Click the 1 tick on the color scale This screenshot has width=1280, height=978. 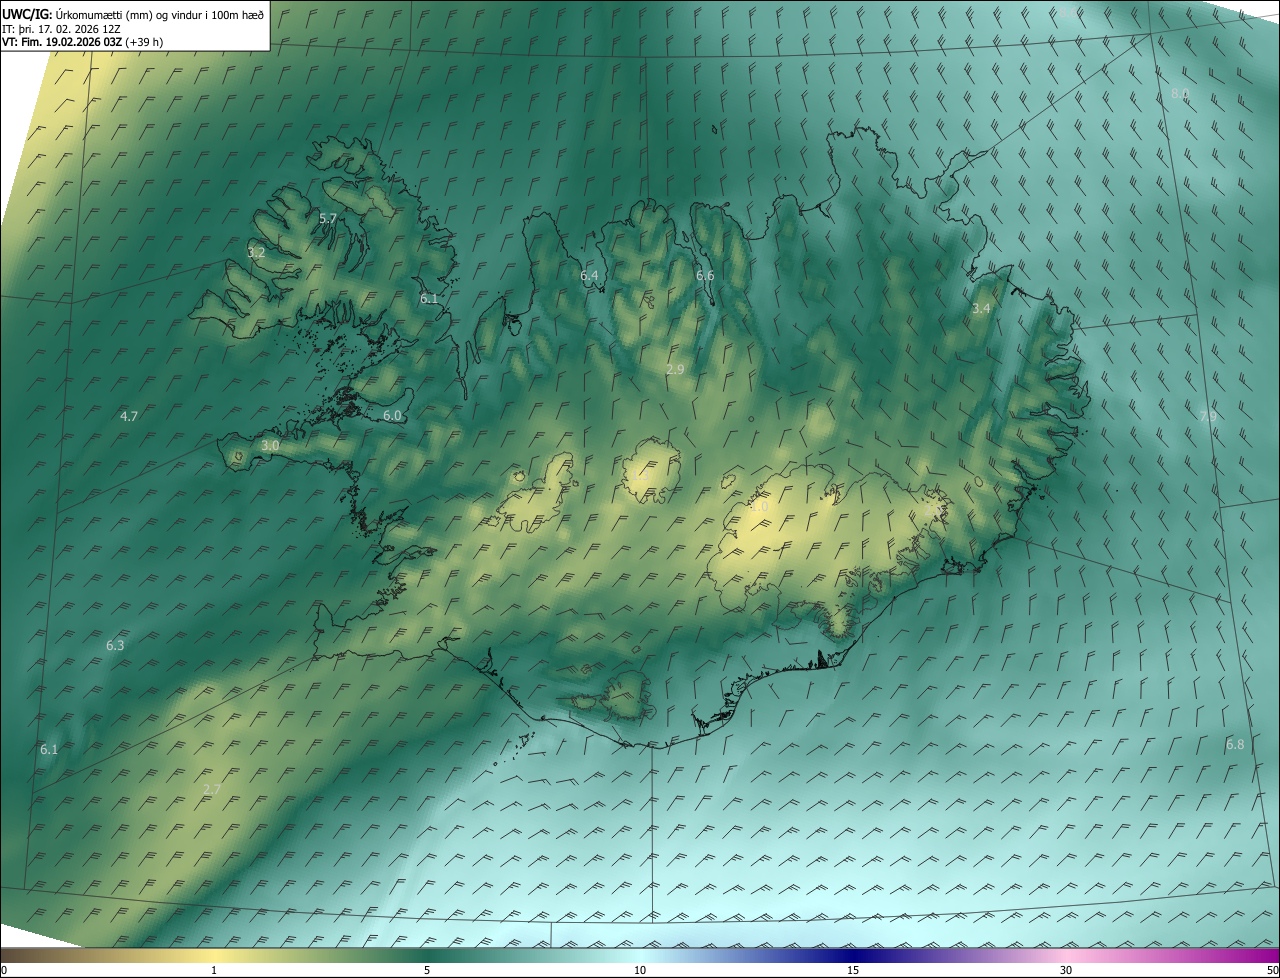[x=214, y=970]
